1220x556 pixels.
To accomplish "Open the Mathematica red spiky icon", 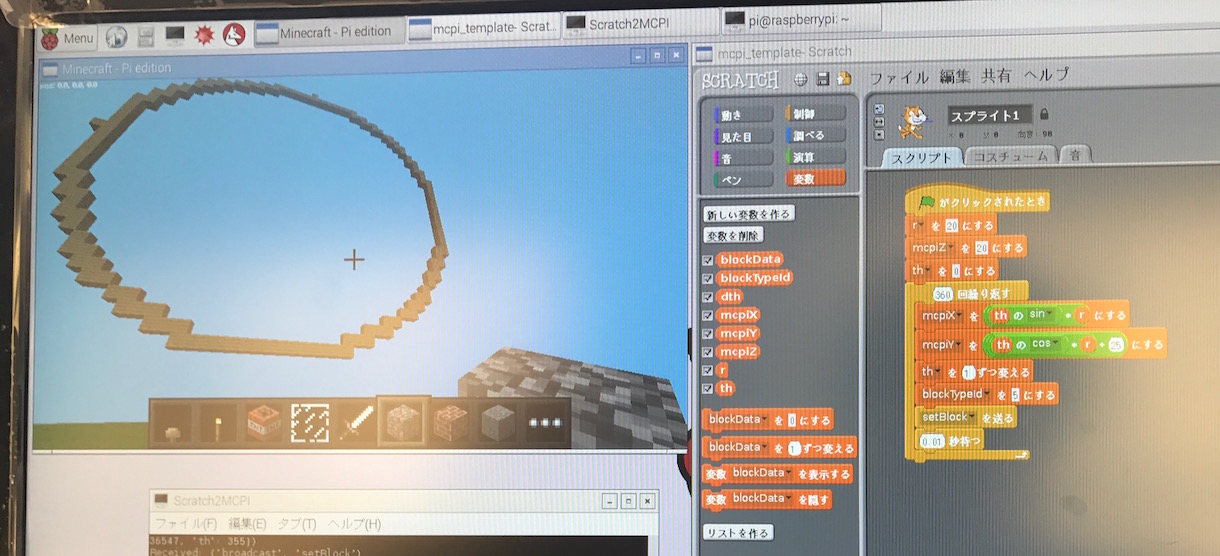I will pos(204,36).
